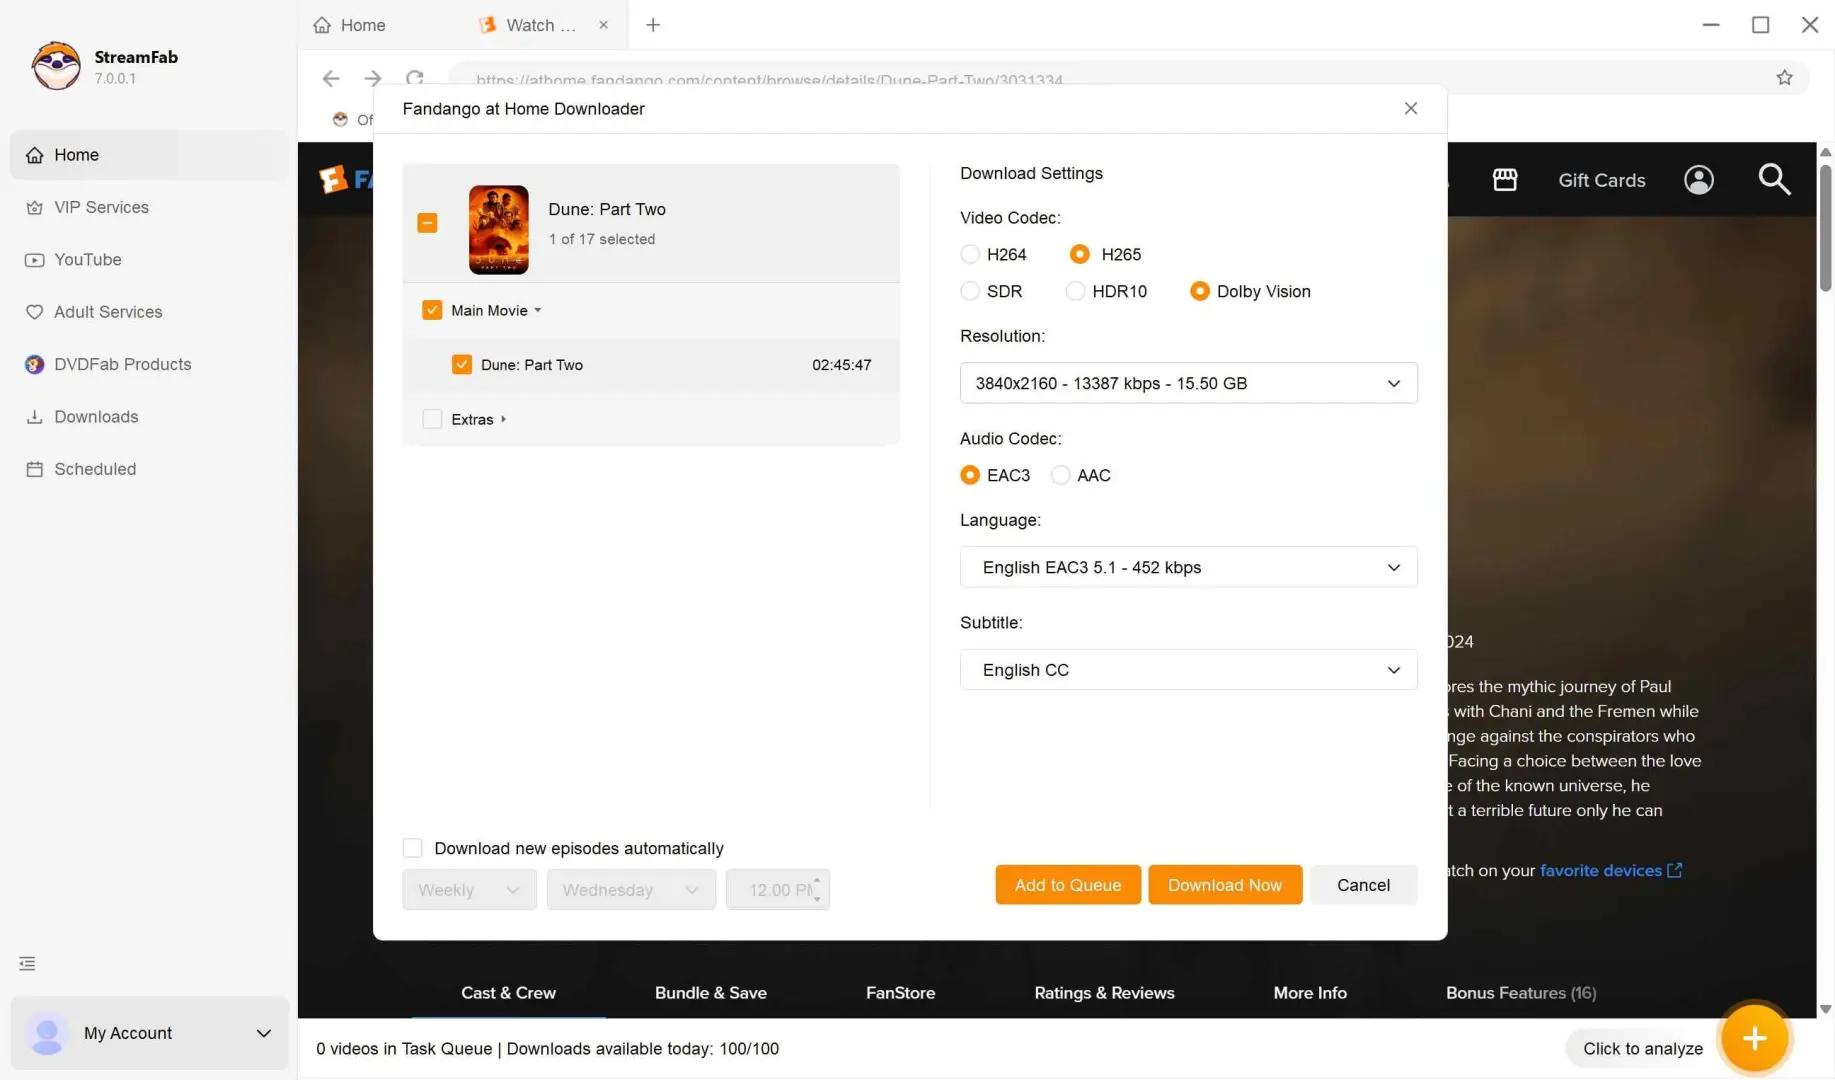Check the Extras checkbox
This screenshot has height=1080, width=1835.
[432, 419]
